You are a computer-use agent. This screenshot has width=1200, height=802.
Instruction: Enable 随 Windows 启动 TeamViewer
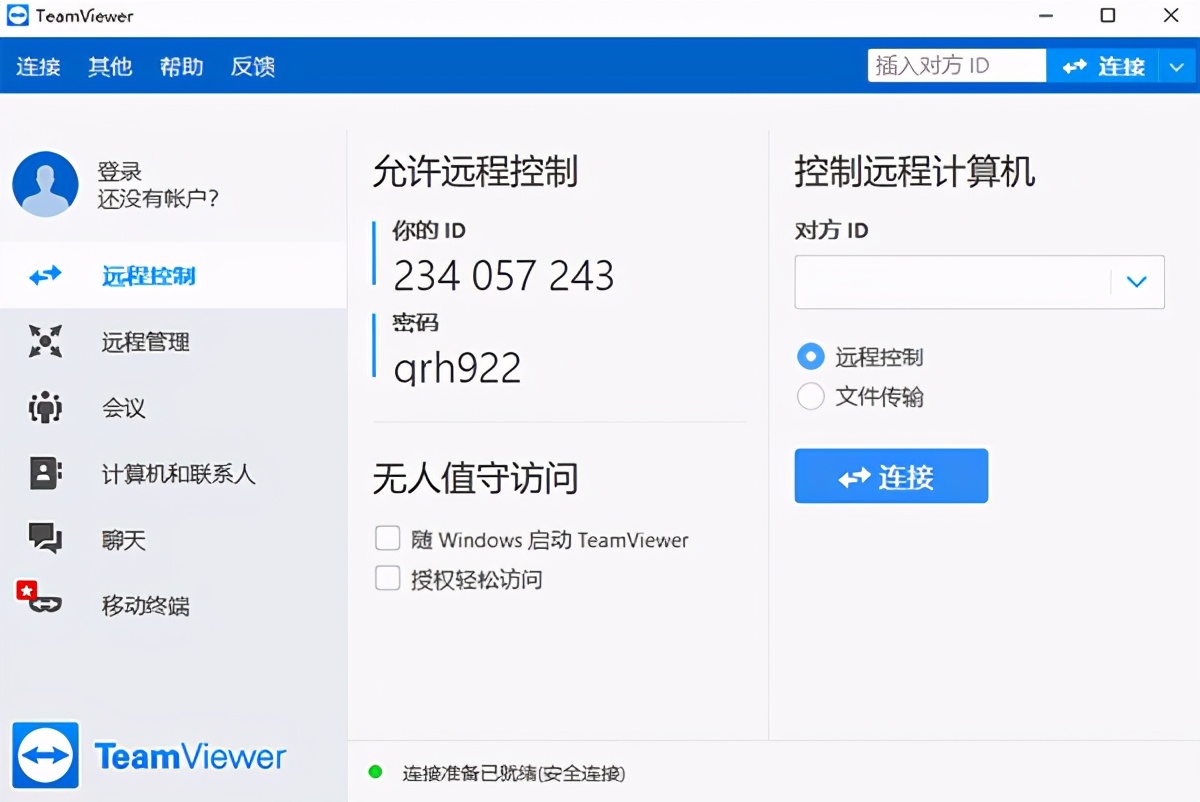point(387,538)
